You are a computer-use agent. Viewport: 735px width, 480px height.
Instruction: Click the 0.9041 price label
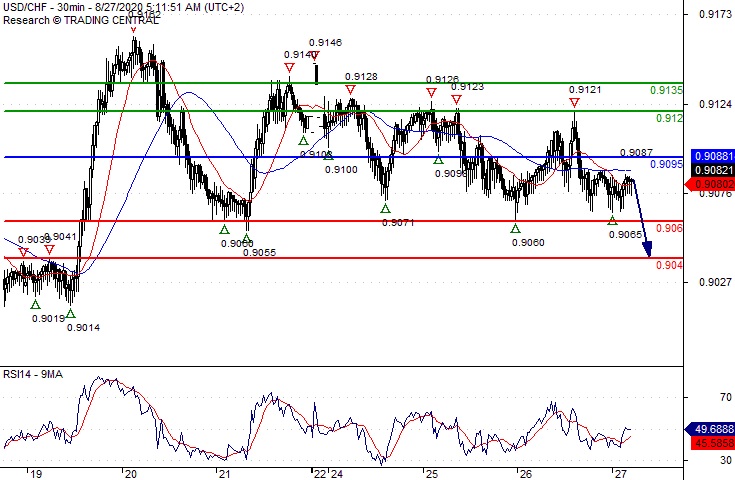click(61, 237)
